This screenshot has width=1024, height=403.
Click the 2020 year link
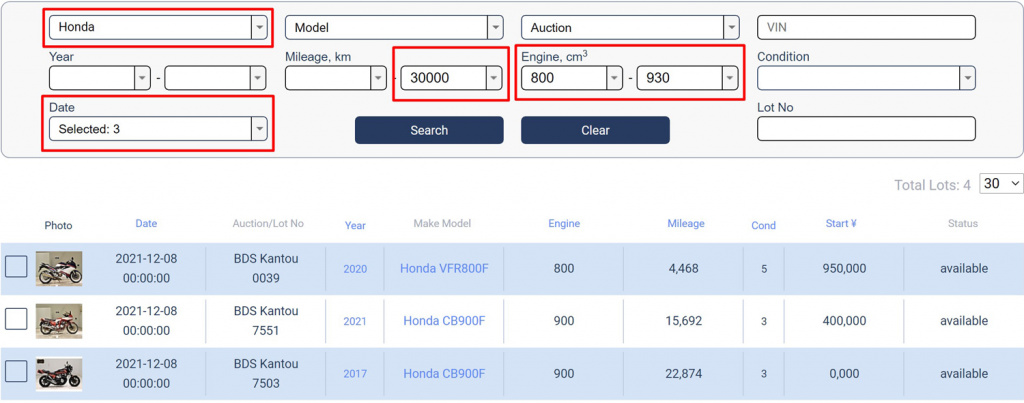click(355, 268)
